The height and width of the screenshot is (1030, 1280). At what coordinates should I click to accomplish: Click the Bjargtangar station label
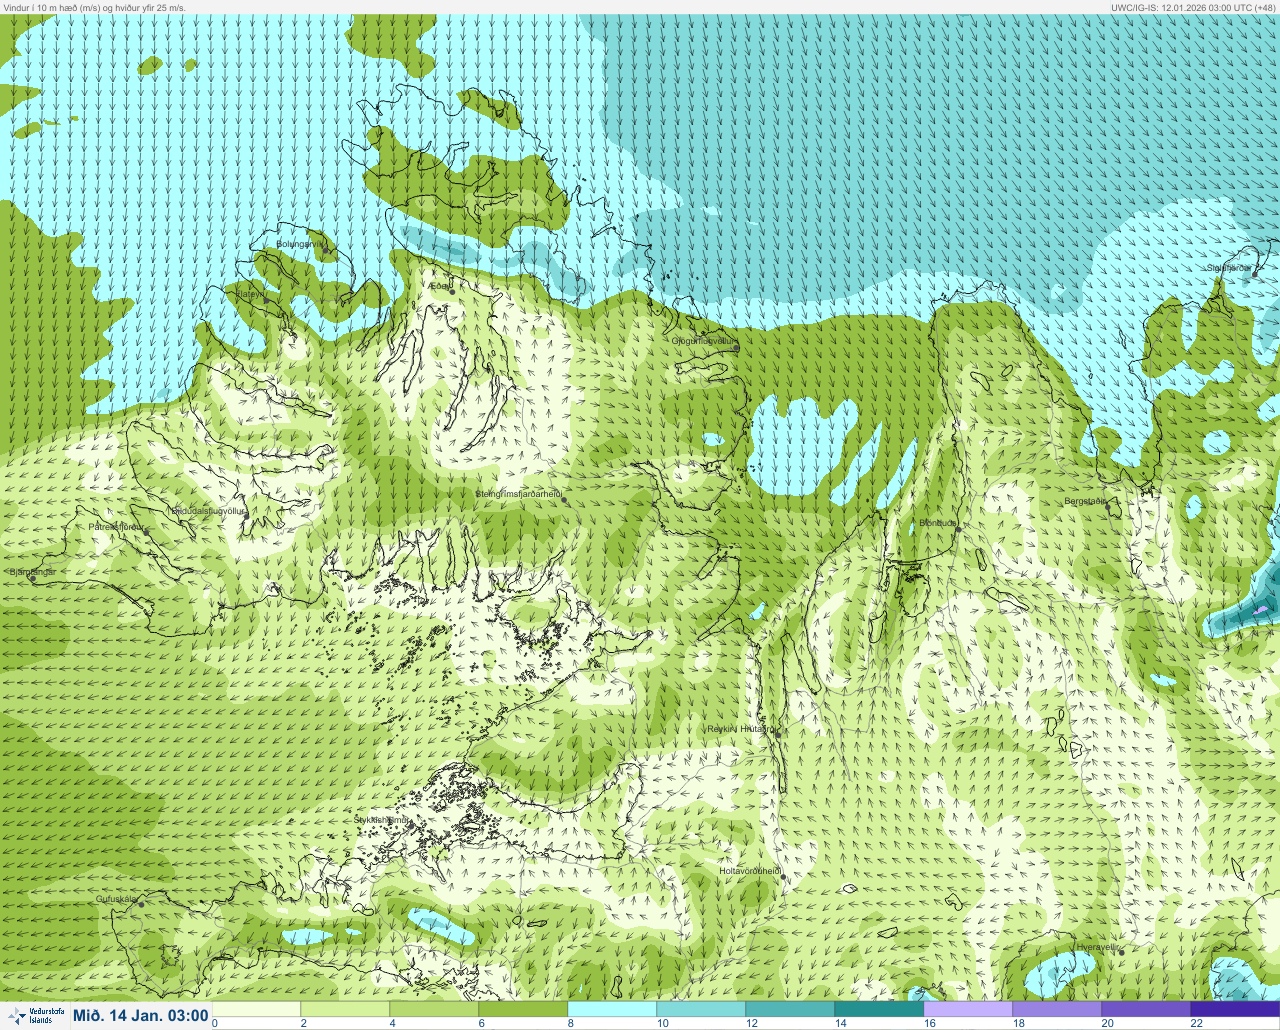32,572
